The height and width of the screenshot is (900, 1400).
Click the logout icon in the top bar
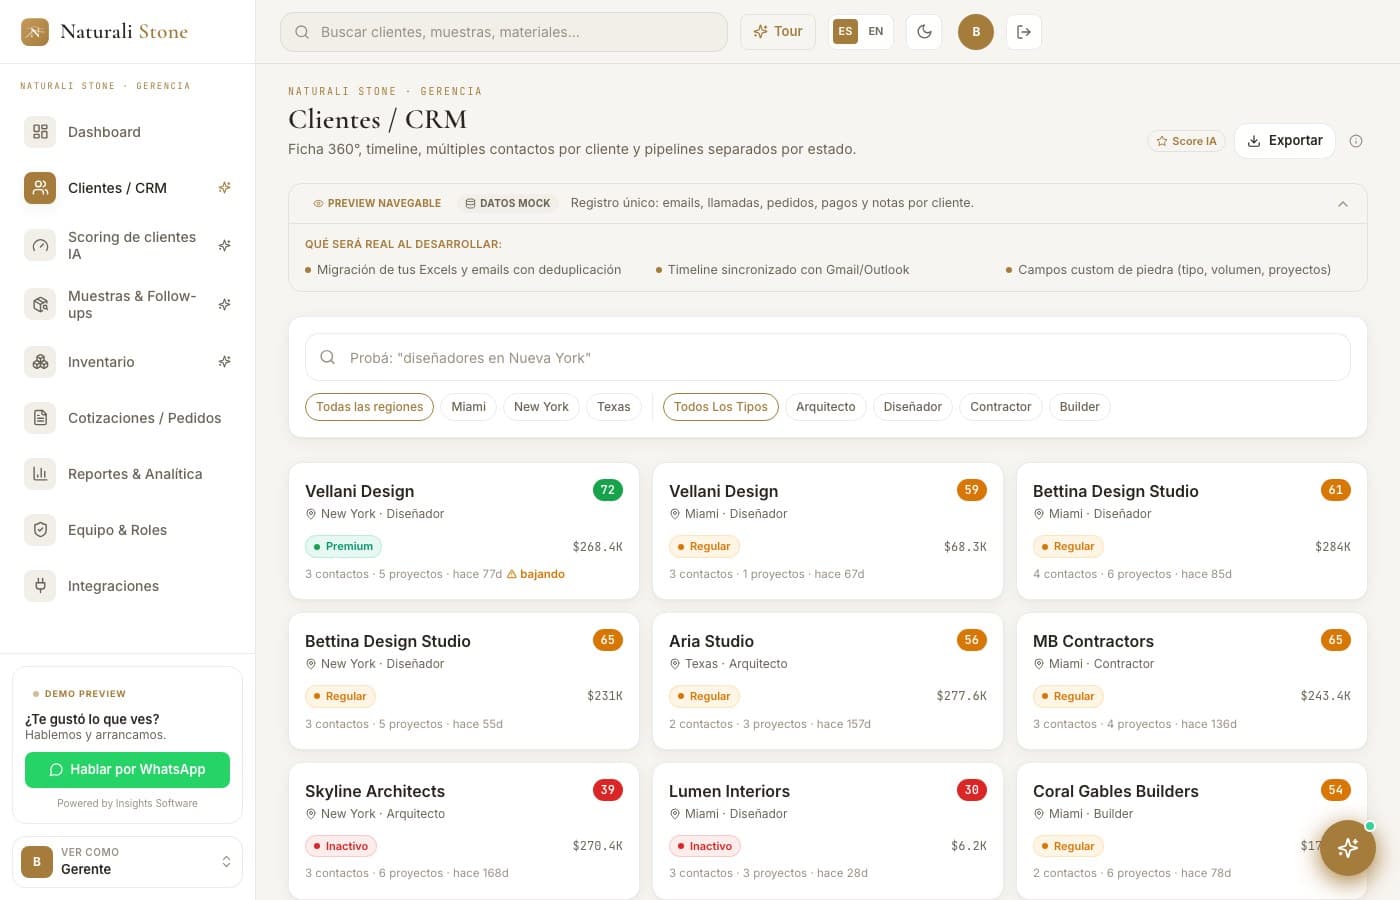[x=1024, y=32]
